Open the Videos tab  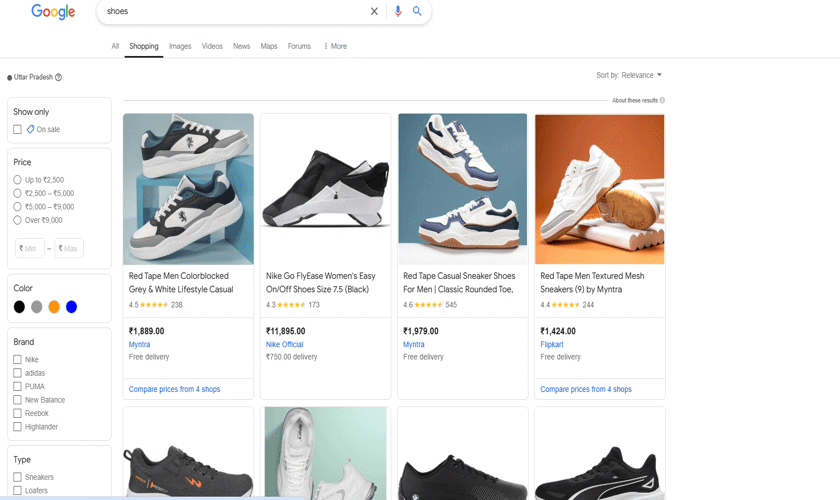212,46
